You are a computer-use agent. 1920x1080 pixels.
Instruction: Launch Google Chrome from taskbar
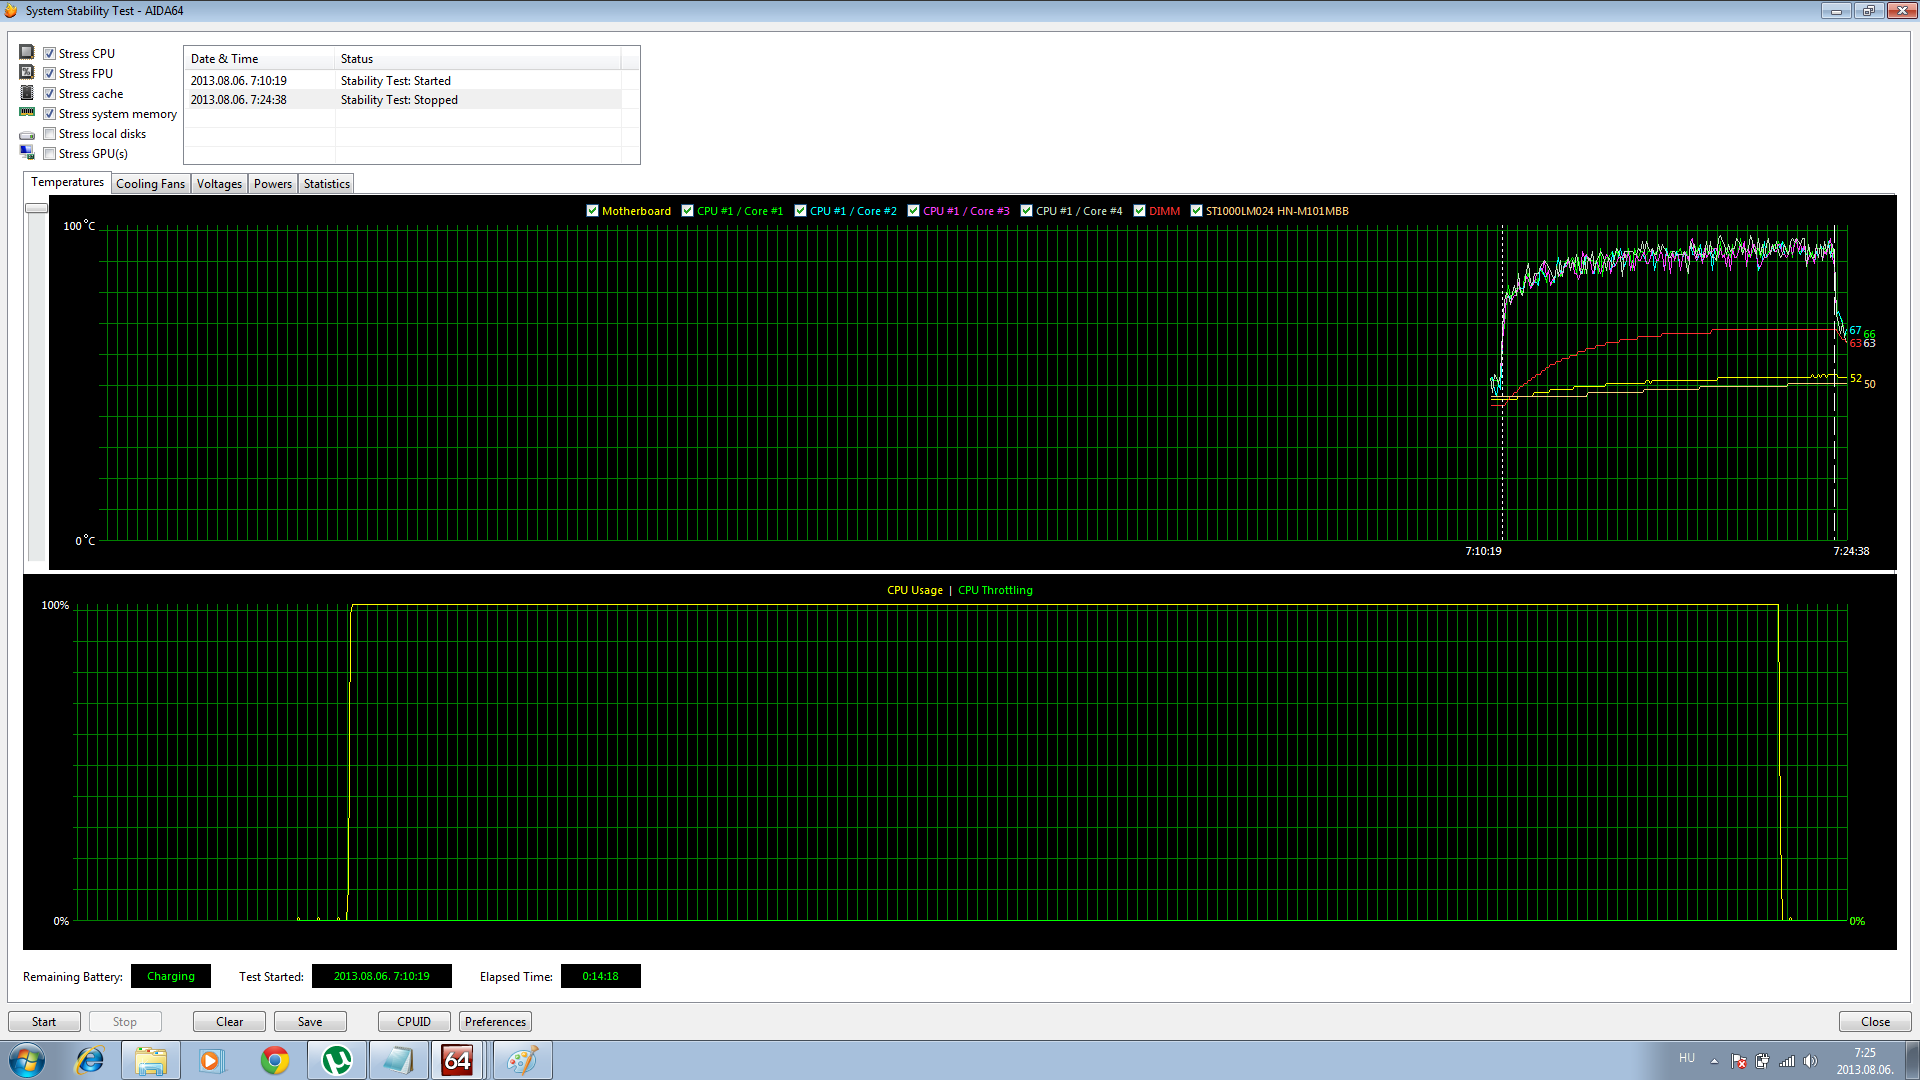(x=274, y=1060)
